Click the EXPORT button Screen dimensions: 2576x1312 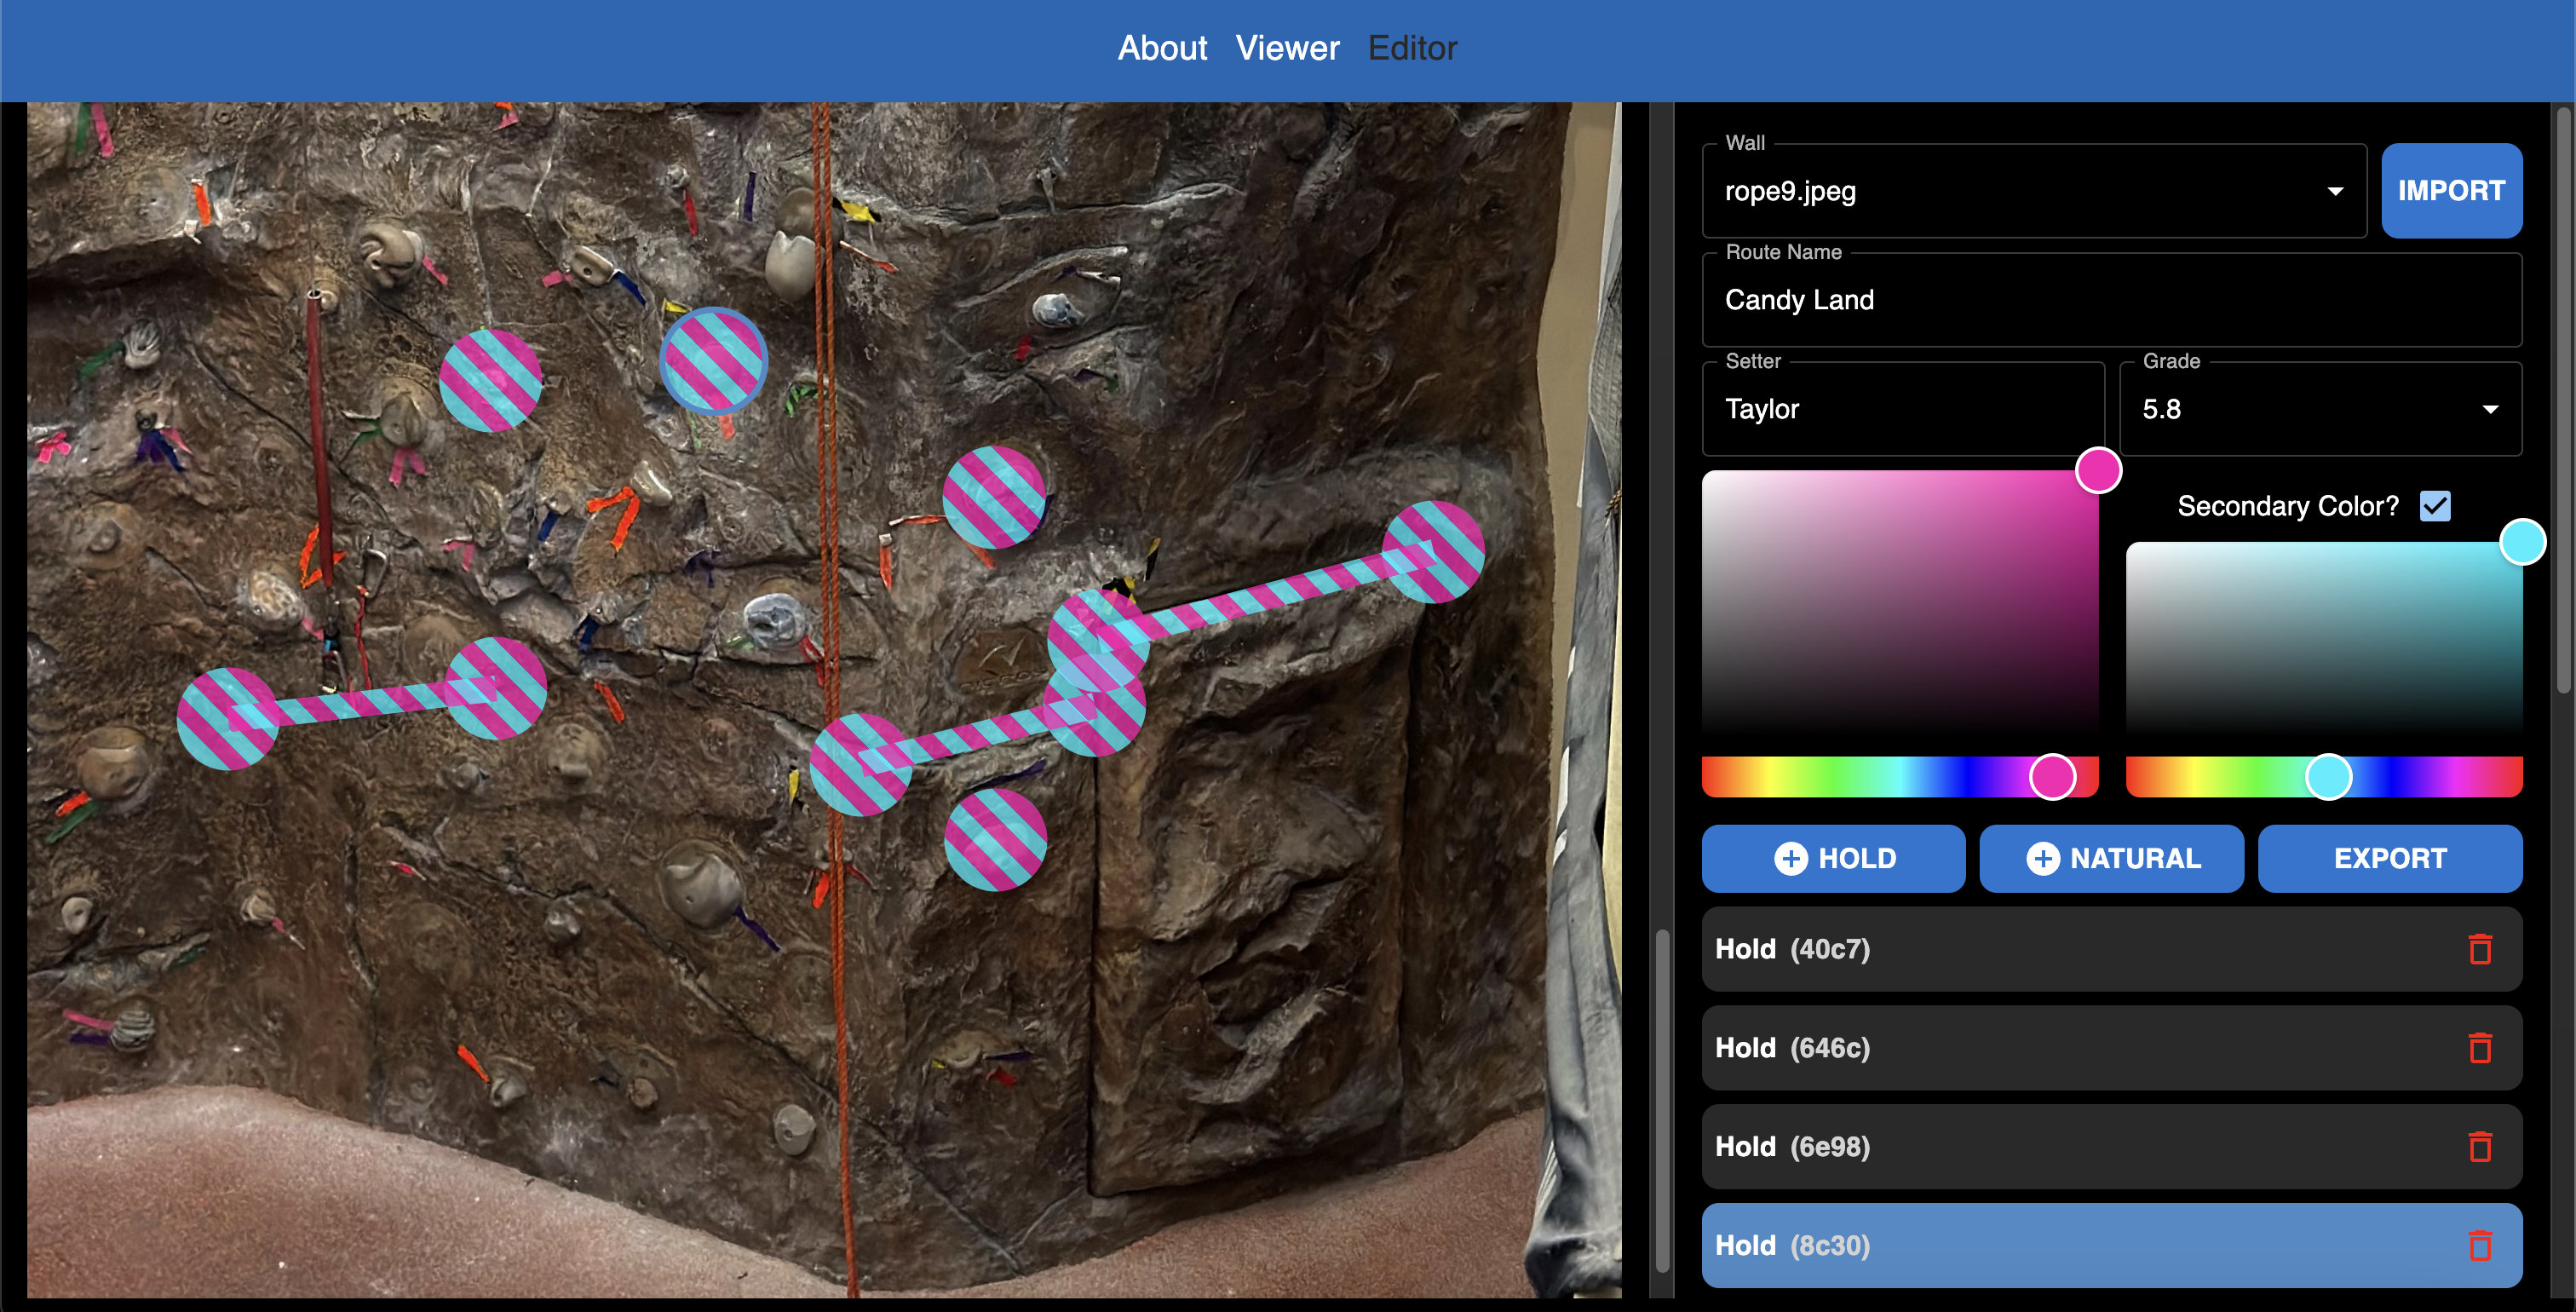[2389, 858]
